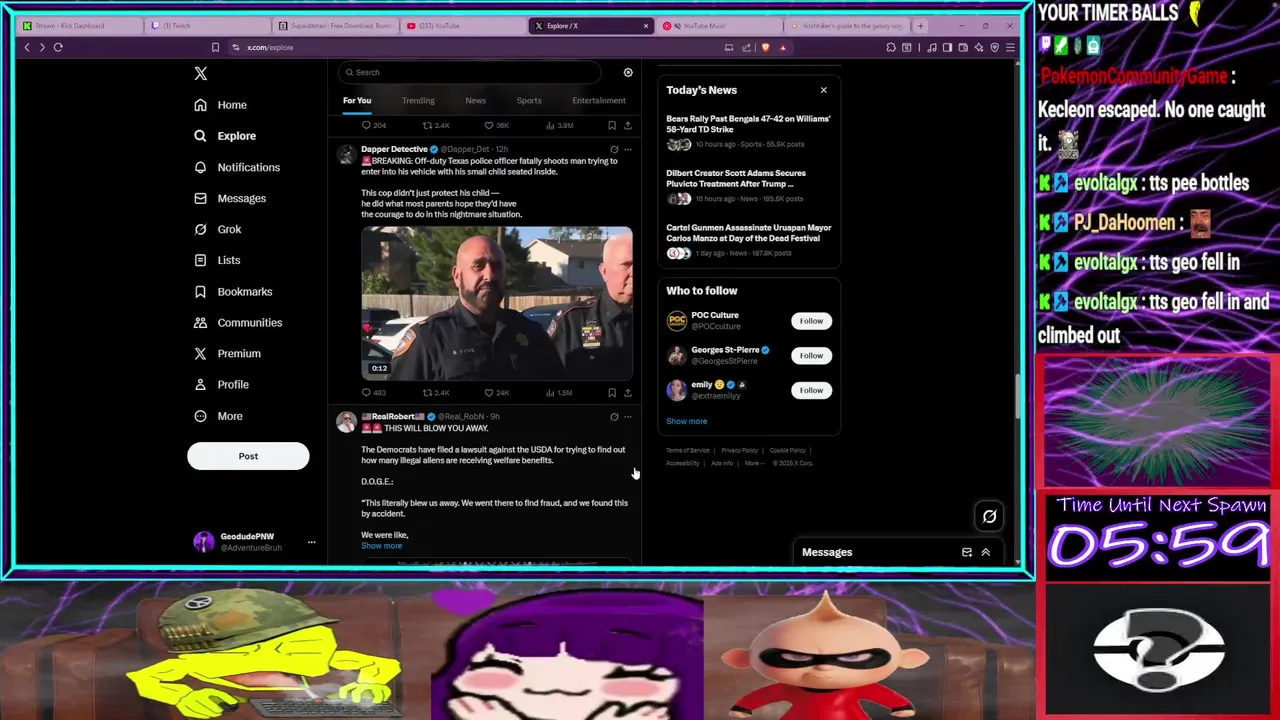Viewport: 1280px width, 720px height.
Task: Open GeodudePNW account menu
Action: 255,541
